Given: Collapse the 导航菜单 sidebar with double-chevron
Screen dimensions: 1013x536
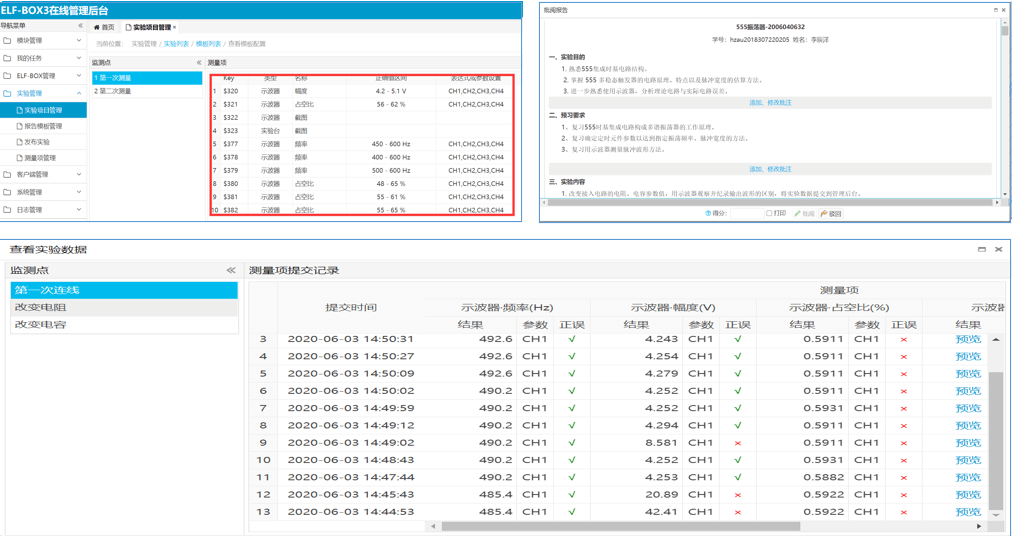Looking at the screenshot, I should 80,26.
